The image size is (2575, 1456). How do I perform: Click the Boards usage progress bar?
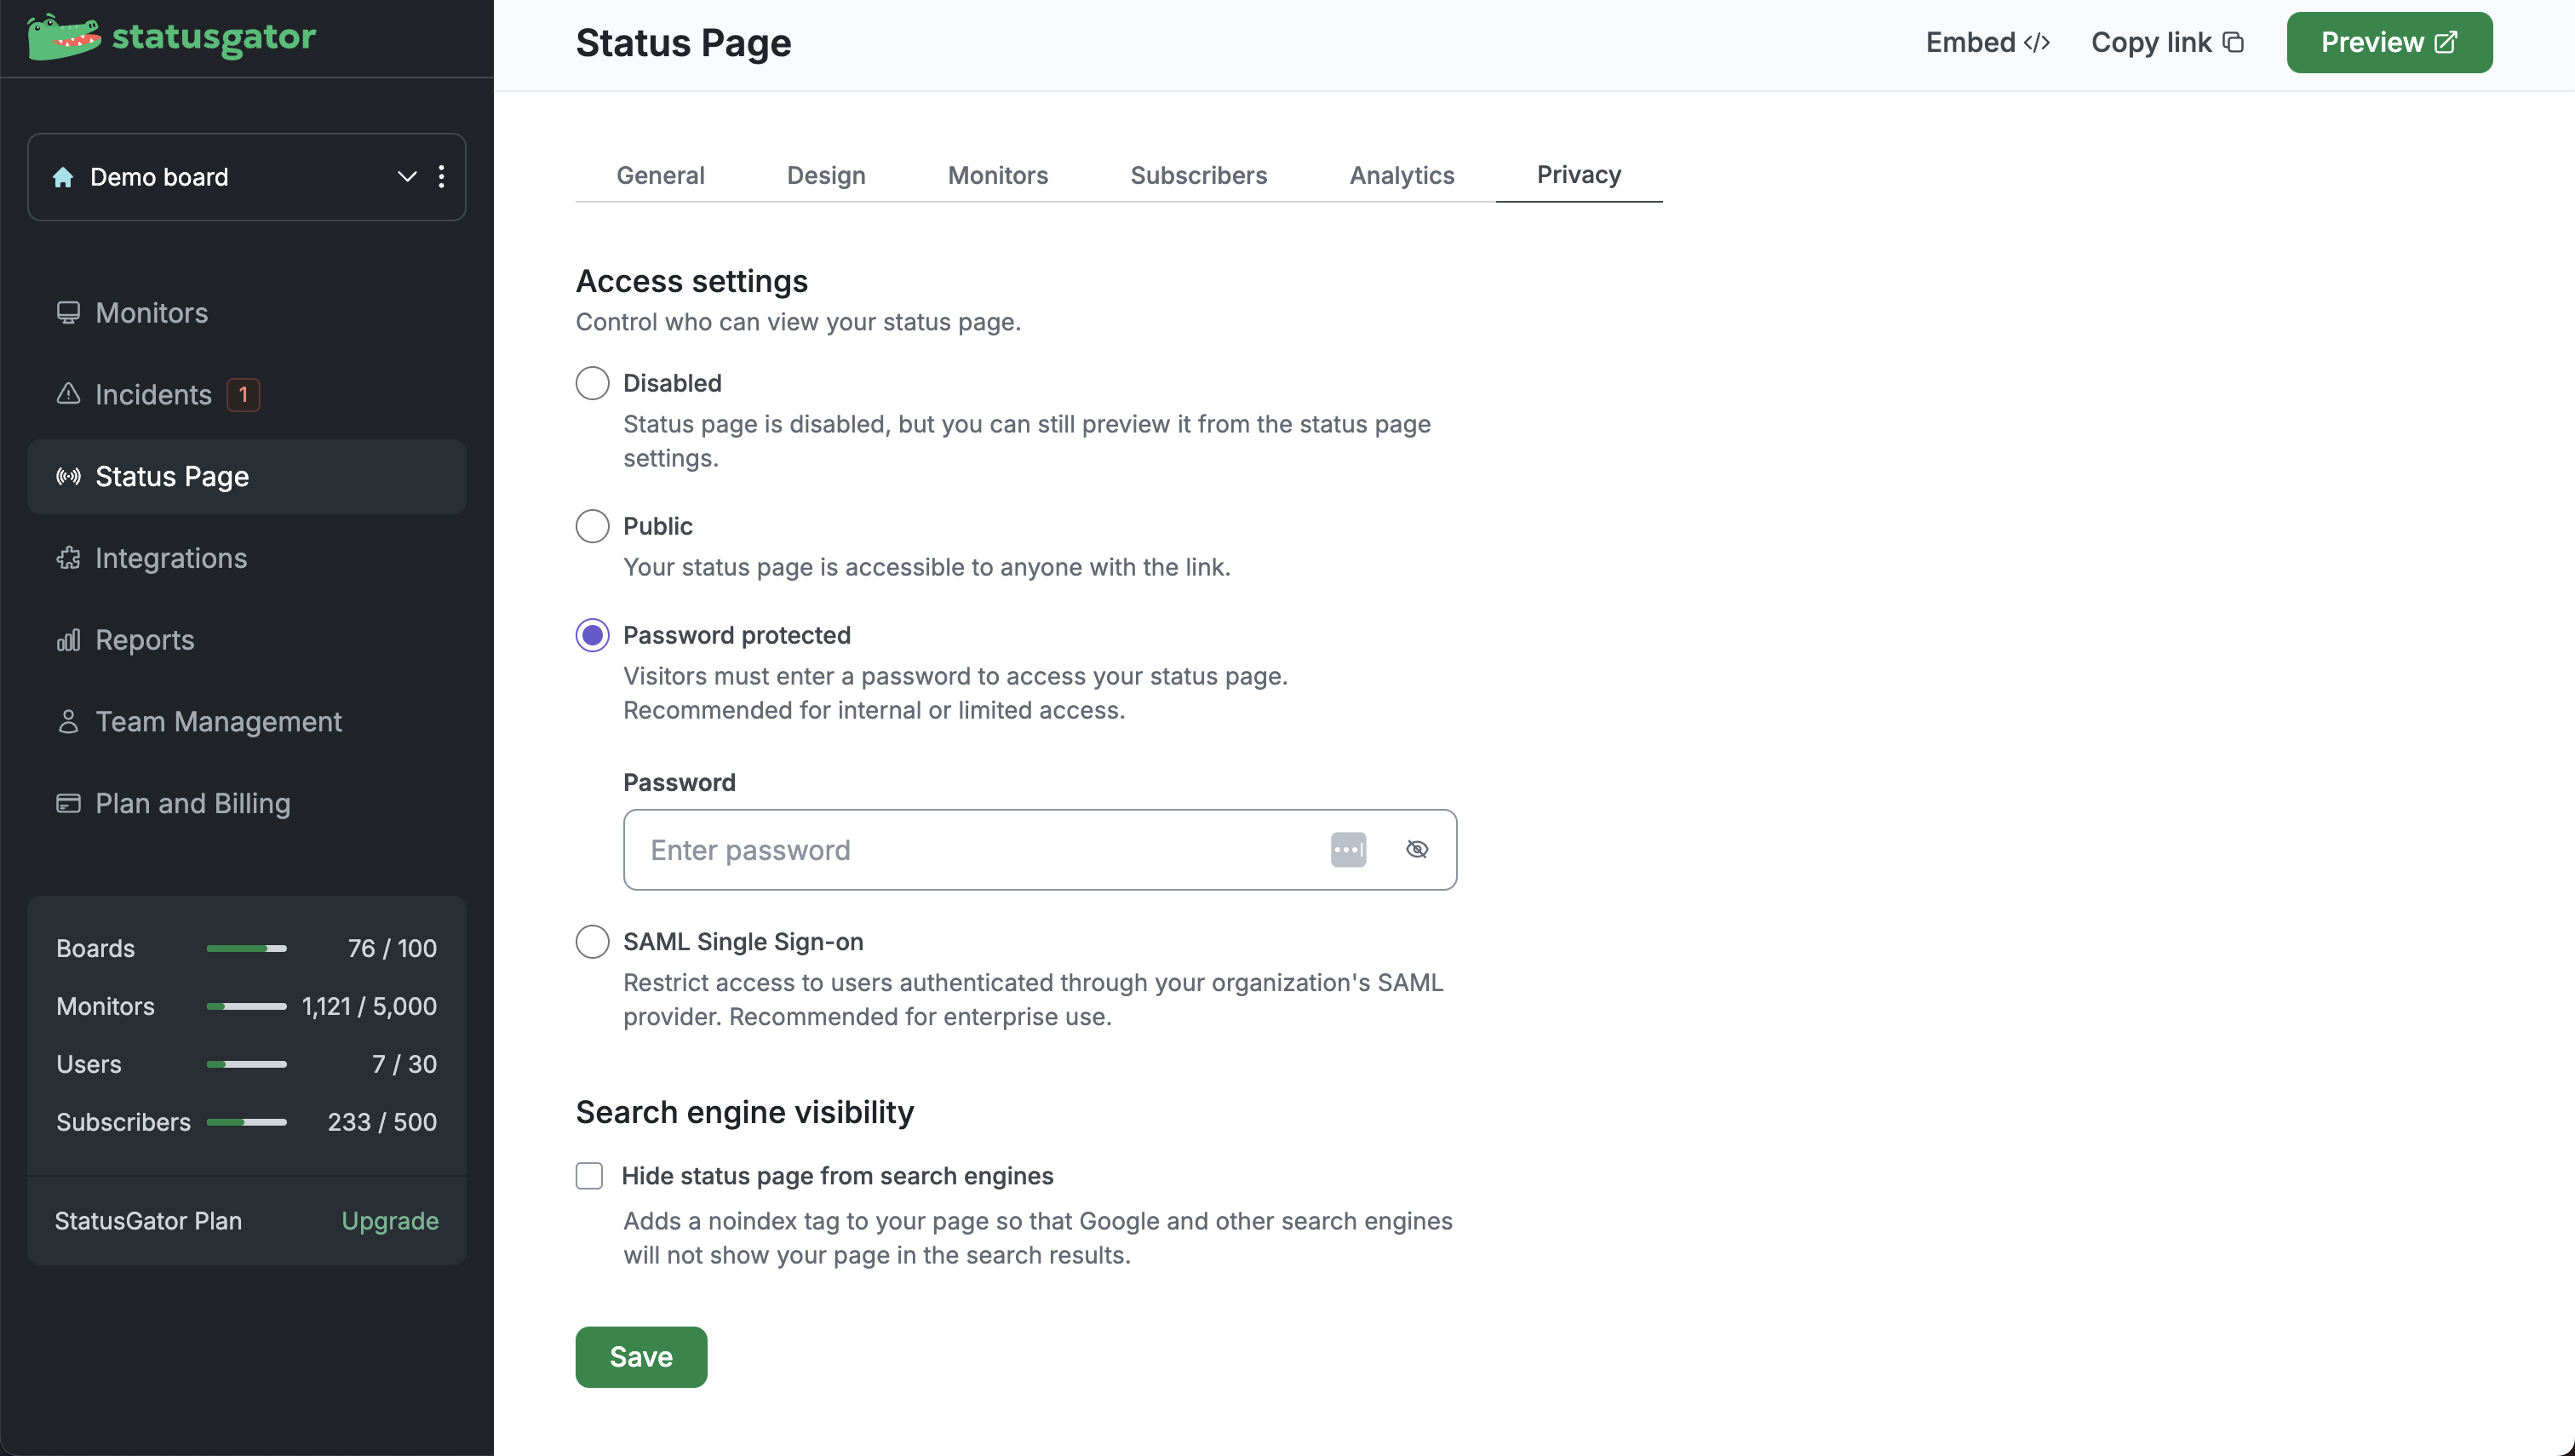click(246, 948)
